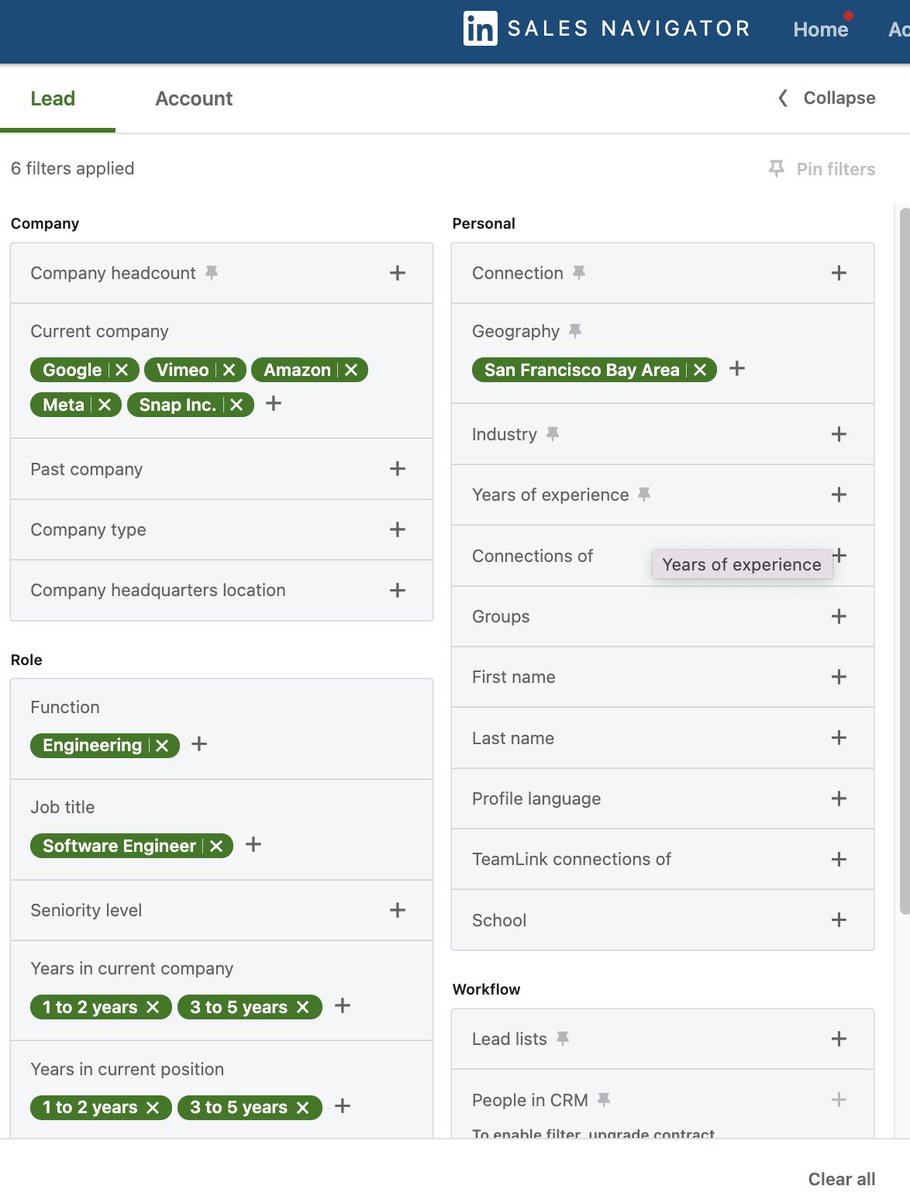910x1200 pixels.
Task: Remove the Google company filter
Action: pyautogui.click(x=122, y=370)
